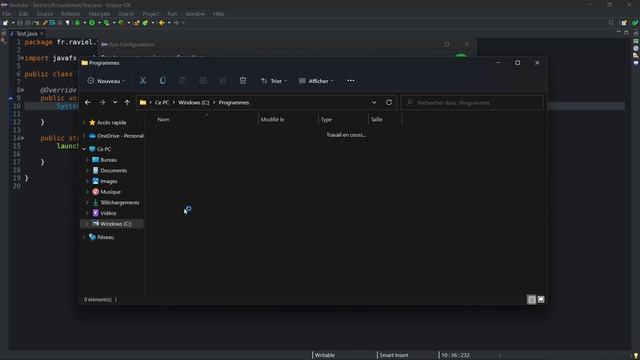The image size is (640, 360).
Task: Select the Test.java editor tab
Action: tap(27, 34)
